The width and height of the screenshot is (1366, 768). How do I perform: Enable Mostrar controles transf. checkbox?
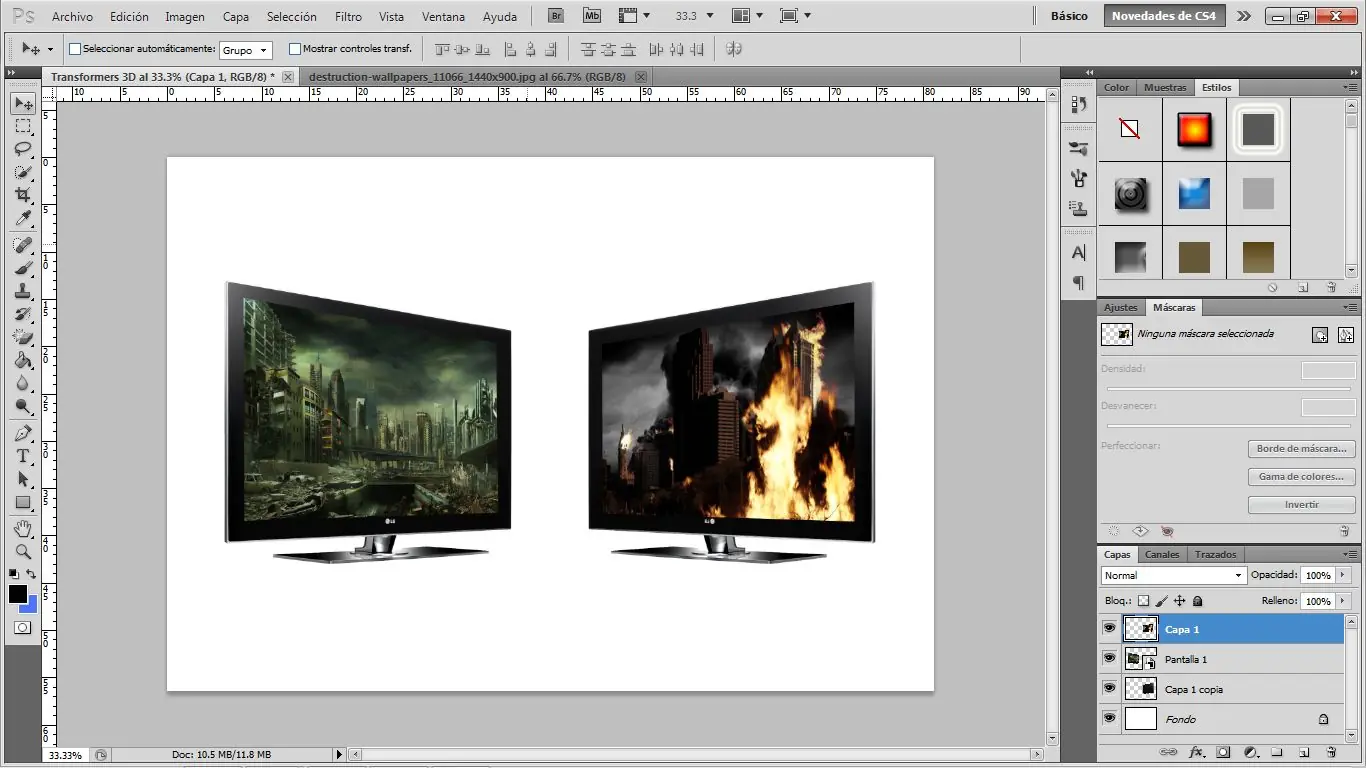295,49
